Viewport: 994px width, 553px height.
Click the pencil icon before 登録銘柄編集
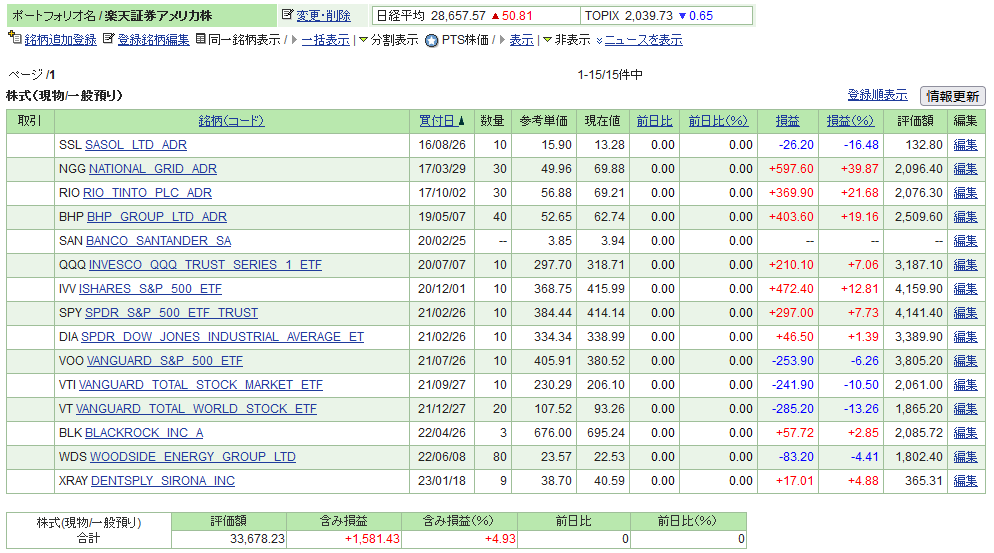108,39
